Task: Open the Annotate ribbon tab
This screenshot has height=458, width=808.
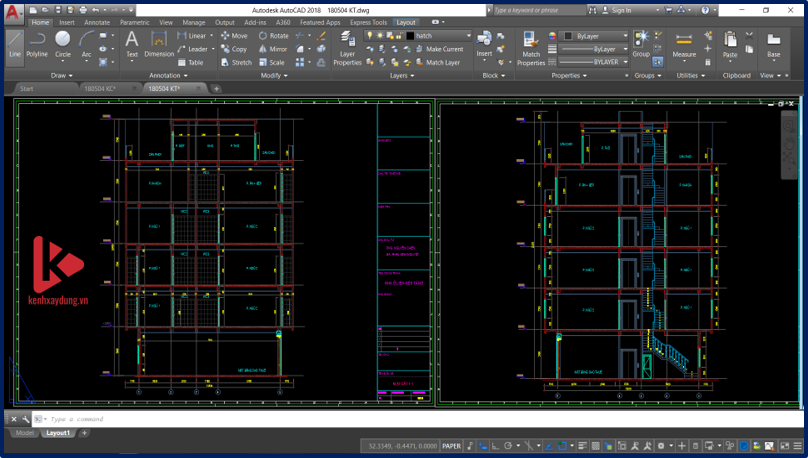Action: pyautogui.click(x=97, y=22)
